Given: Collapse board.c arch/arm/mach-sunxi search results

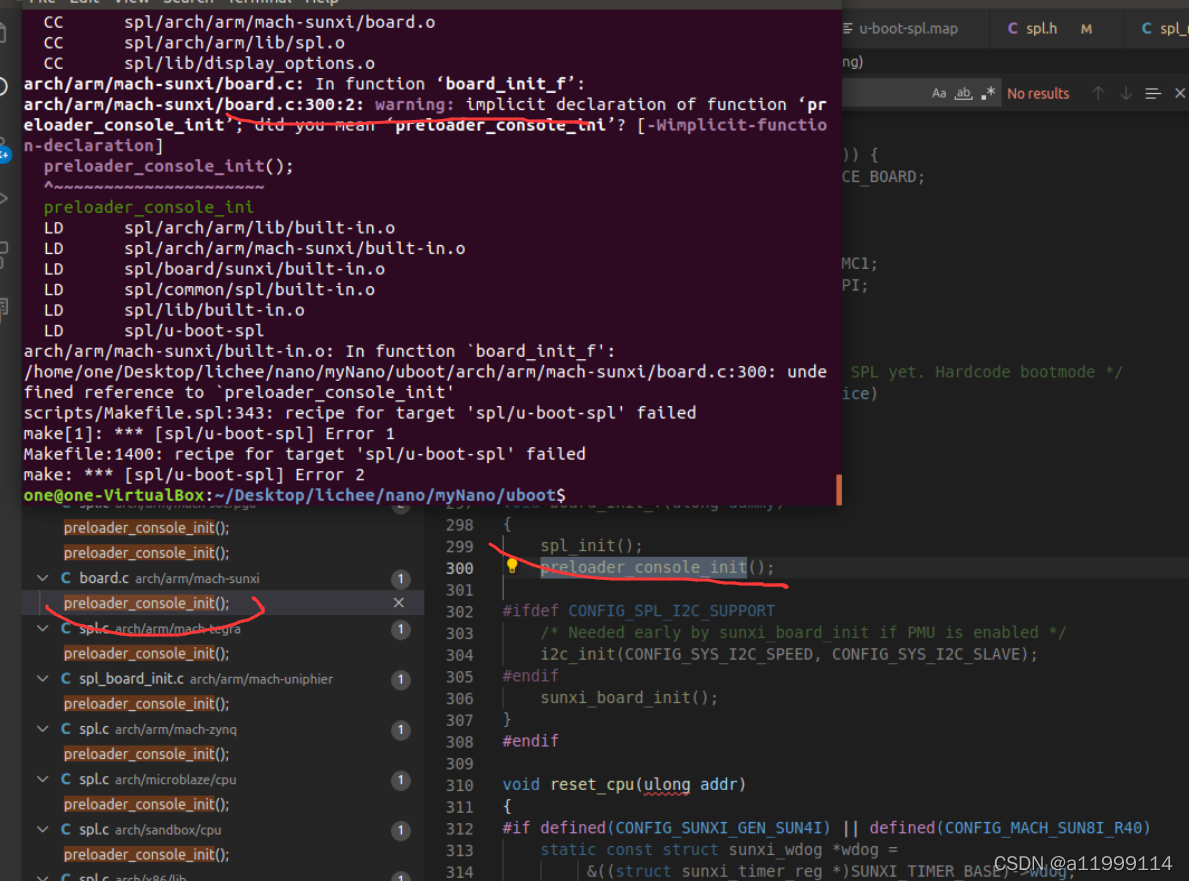Looking at the screenshot, I should 43,578.
